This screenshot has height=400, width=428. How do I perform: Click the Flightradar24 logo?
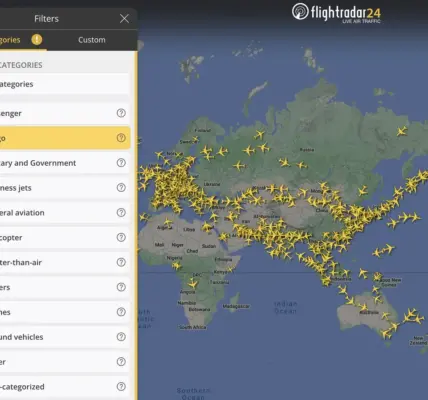tap(336, 13)
